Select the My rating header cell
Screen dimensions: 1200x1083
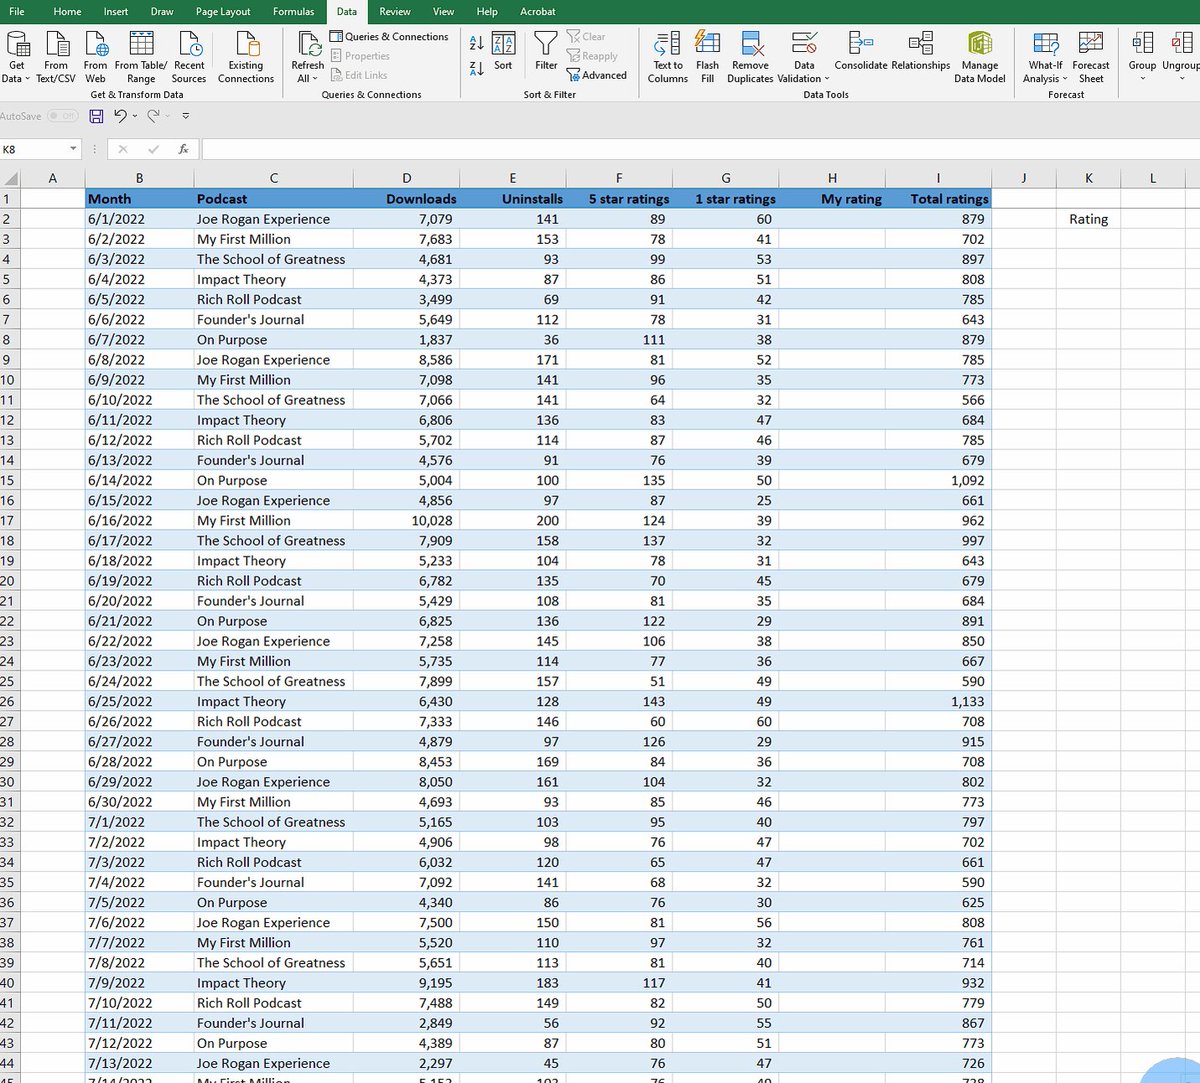tap(832, 199)
